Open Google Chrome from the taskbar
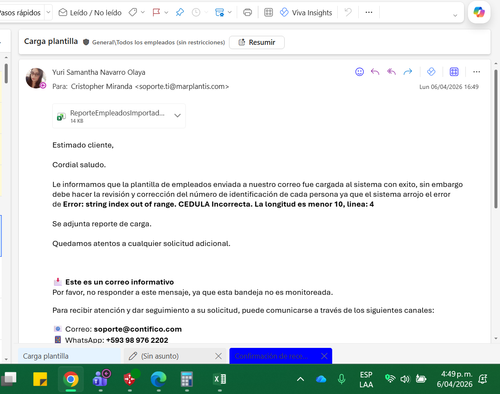Viewport: 500px width, 394px height. tap(71, 379)
